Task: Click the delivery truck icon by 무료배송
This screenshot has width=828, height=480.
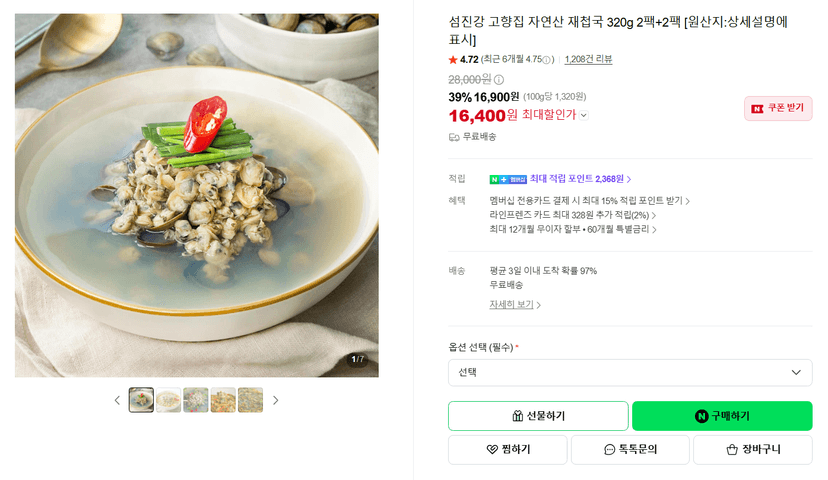Action: (x=454, y=137)
